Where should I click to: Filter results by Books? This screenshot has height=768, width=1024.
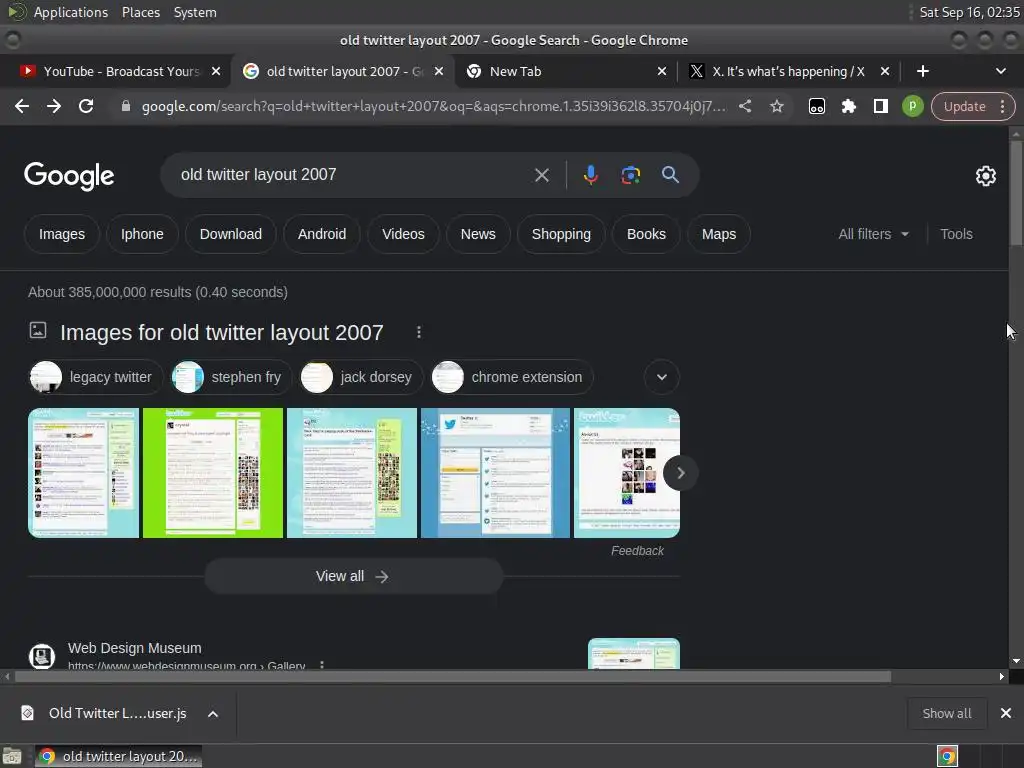pyautogui.click(x=646, y=234)
